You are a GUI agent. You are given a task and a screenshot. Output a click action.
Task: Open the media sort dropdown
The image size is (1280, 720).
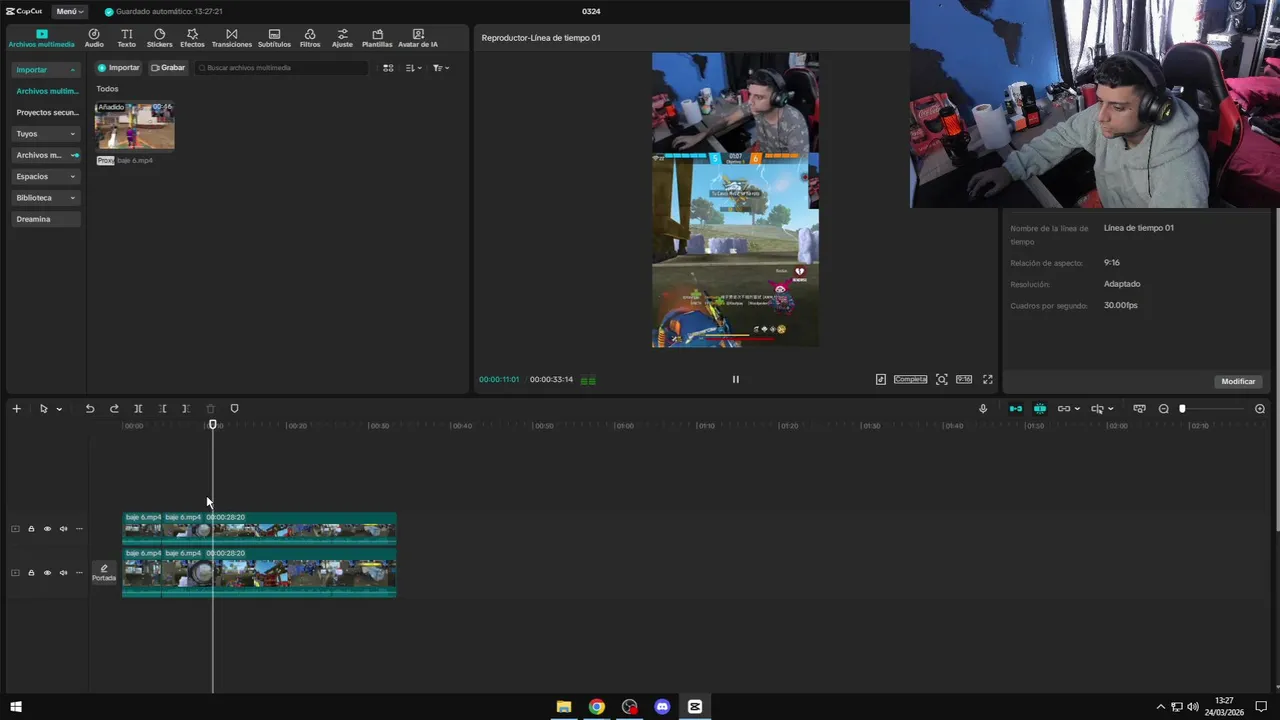point(414,68)
